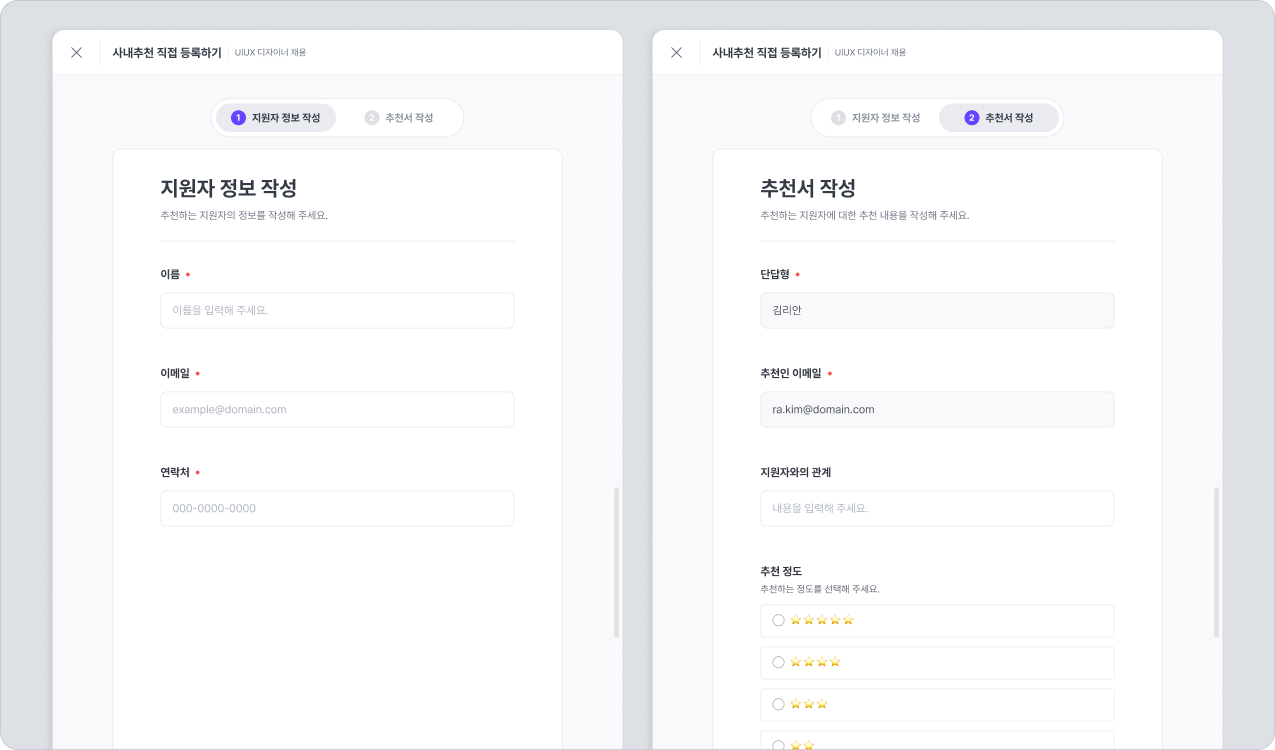Image resolution: width=1275 pixels, height=750 pixels.
Task: Click the 지원자와의 관계 label
Action: click(x=796, y=472)
